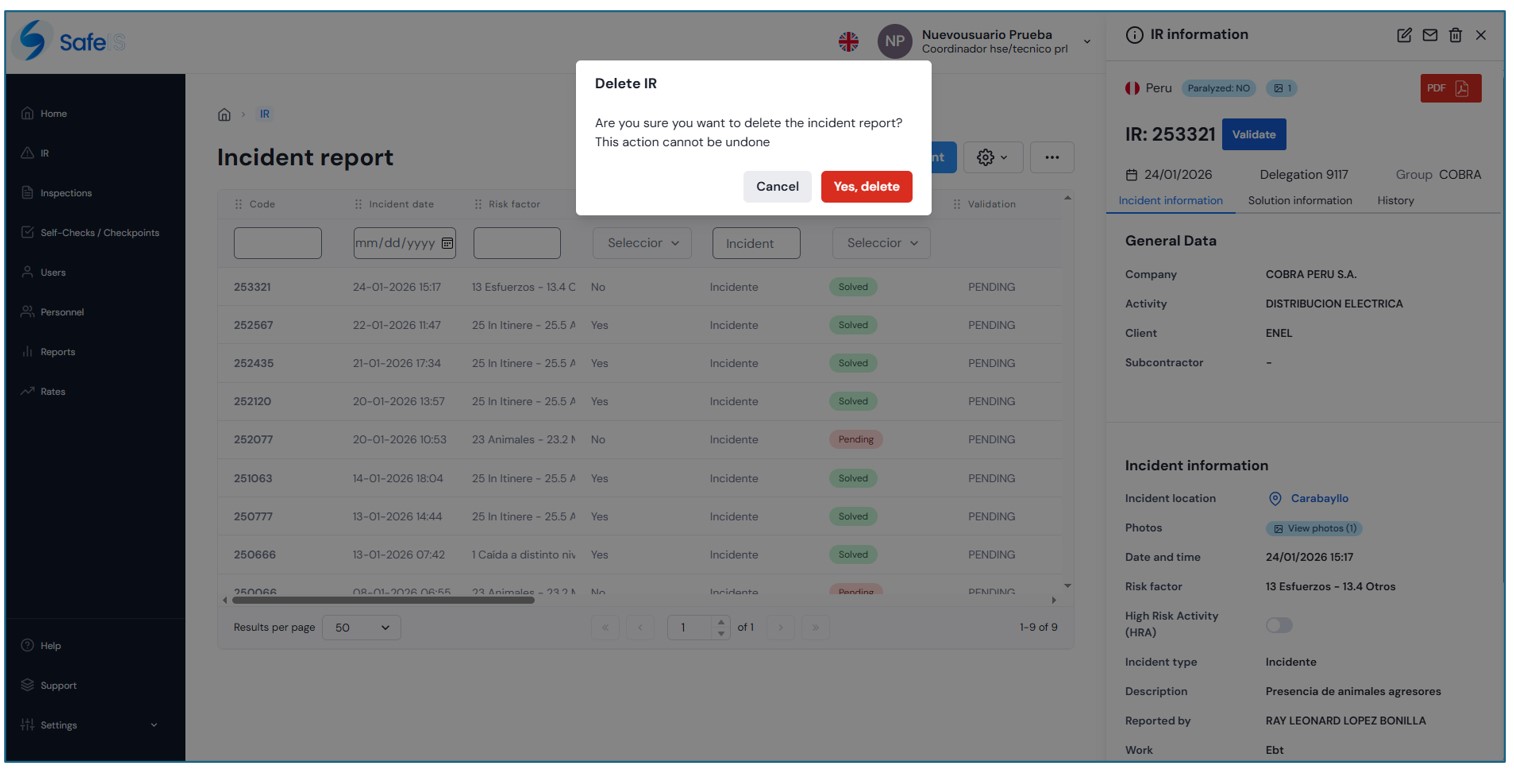Screen dimensions: 1514x771
Task: Open the Carabayllo location link
Action: coord(1318,498)
